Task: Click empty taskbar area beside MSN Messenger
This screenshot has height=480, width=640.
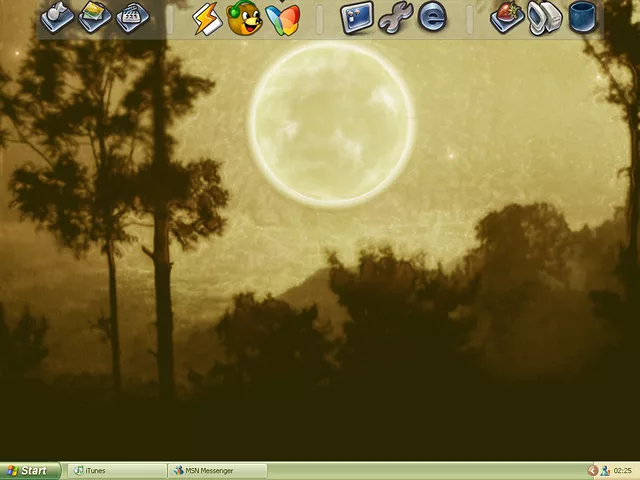Action: [420, 470]
